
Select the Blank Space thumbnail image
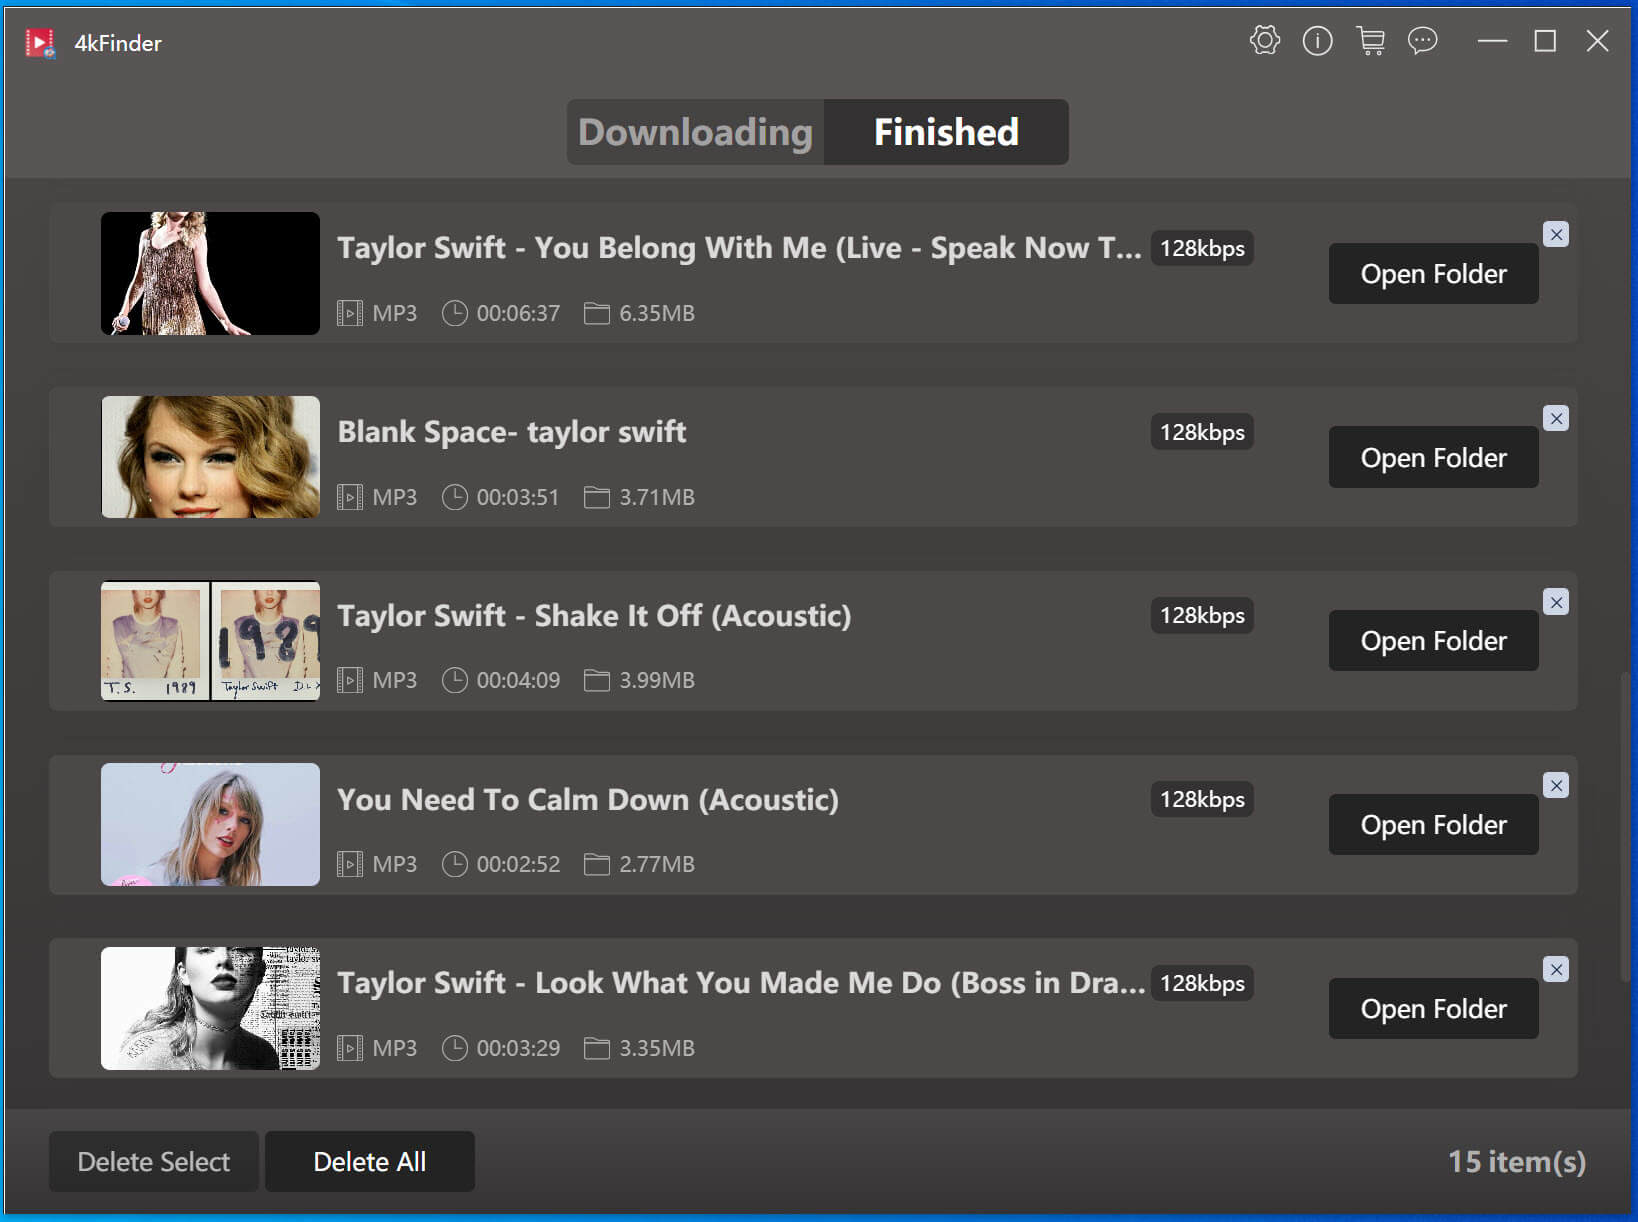[211, 457]
